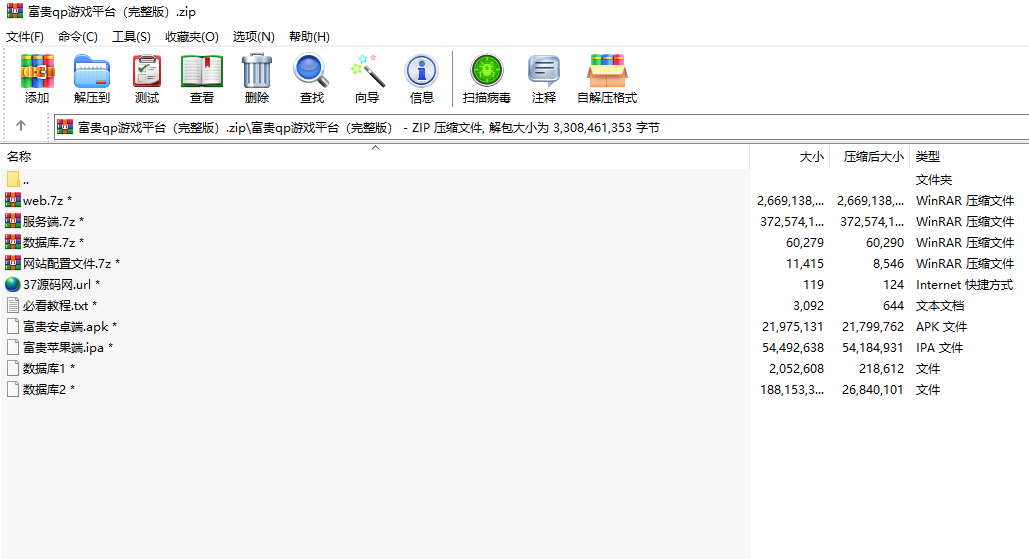Click the parent folder ".." icon
Image resolution: width=1029 pixels, height=559 pixels.
12,179
